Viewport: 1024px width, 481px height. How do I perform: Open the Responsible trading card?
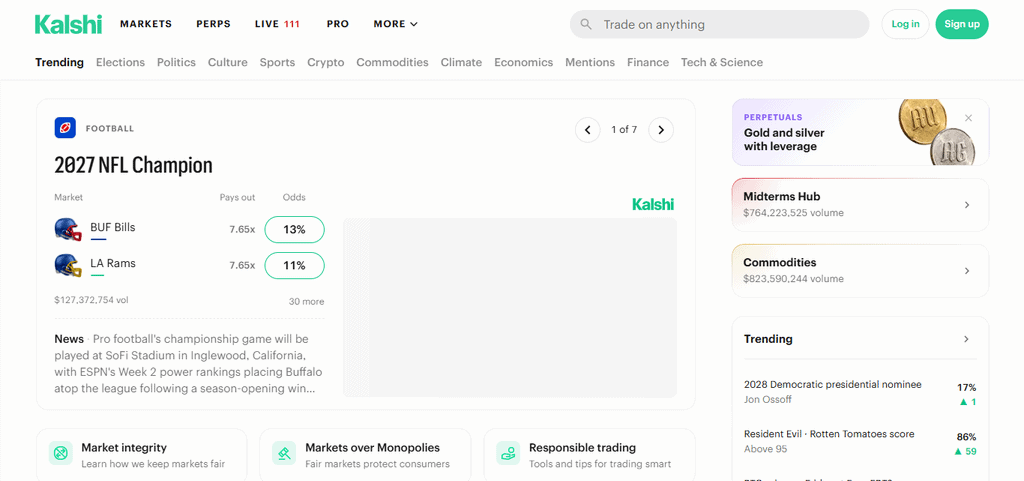[589, 455]
